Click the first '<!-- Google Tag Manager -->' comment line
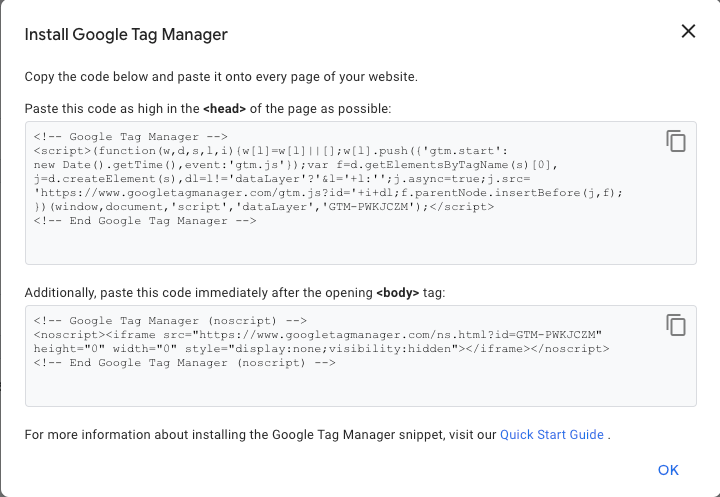The width and height of the screenshot is (720, 497). coord(130,137)
